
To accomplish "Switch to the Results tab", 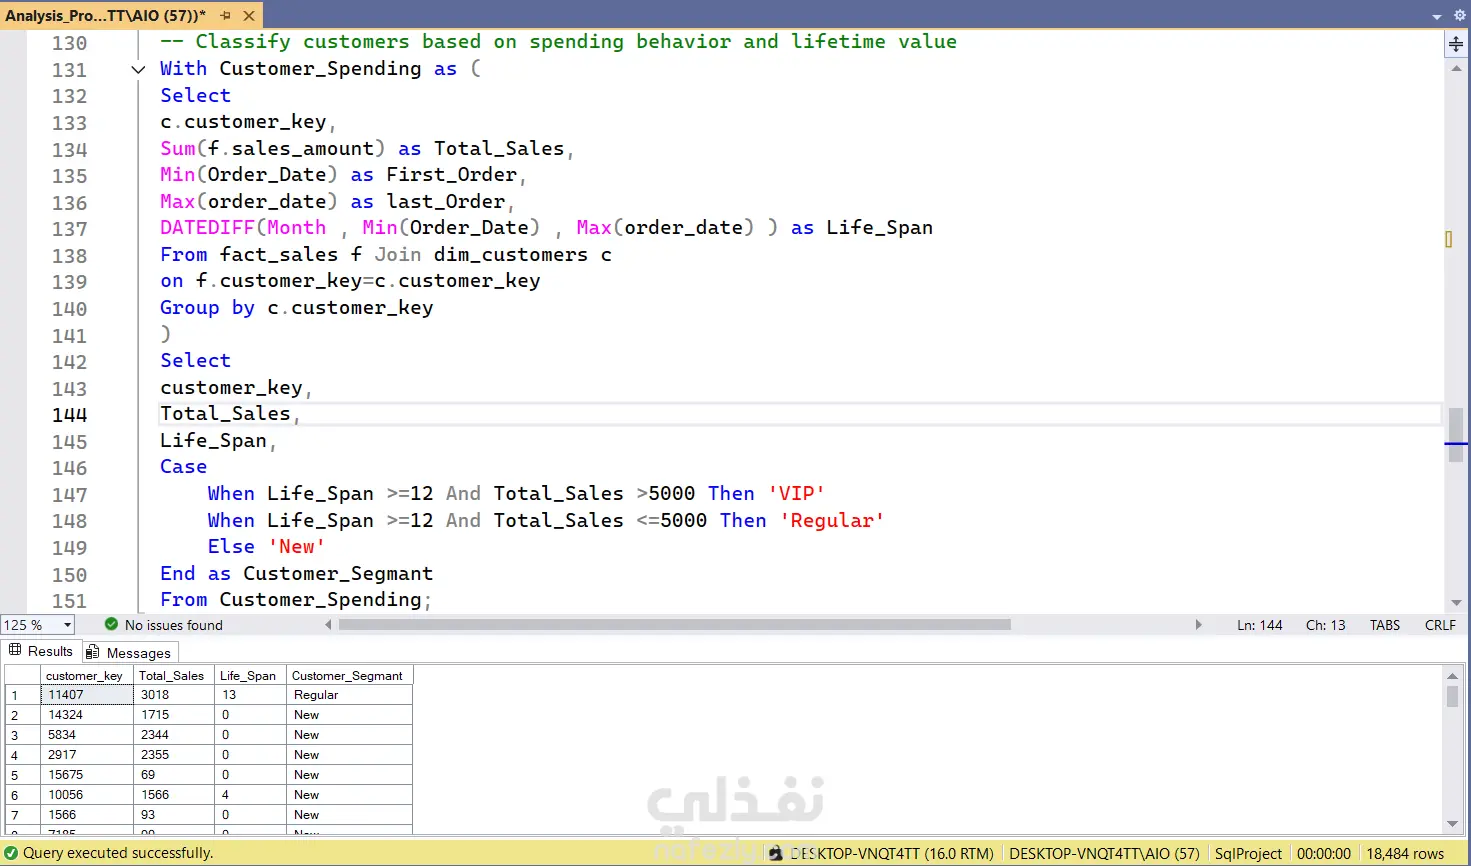I will [41, 651].
